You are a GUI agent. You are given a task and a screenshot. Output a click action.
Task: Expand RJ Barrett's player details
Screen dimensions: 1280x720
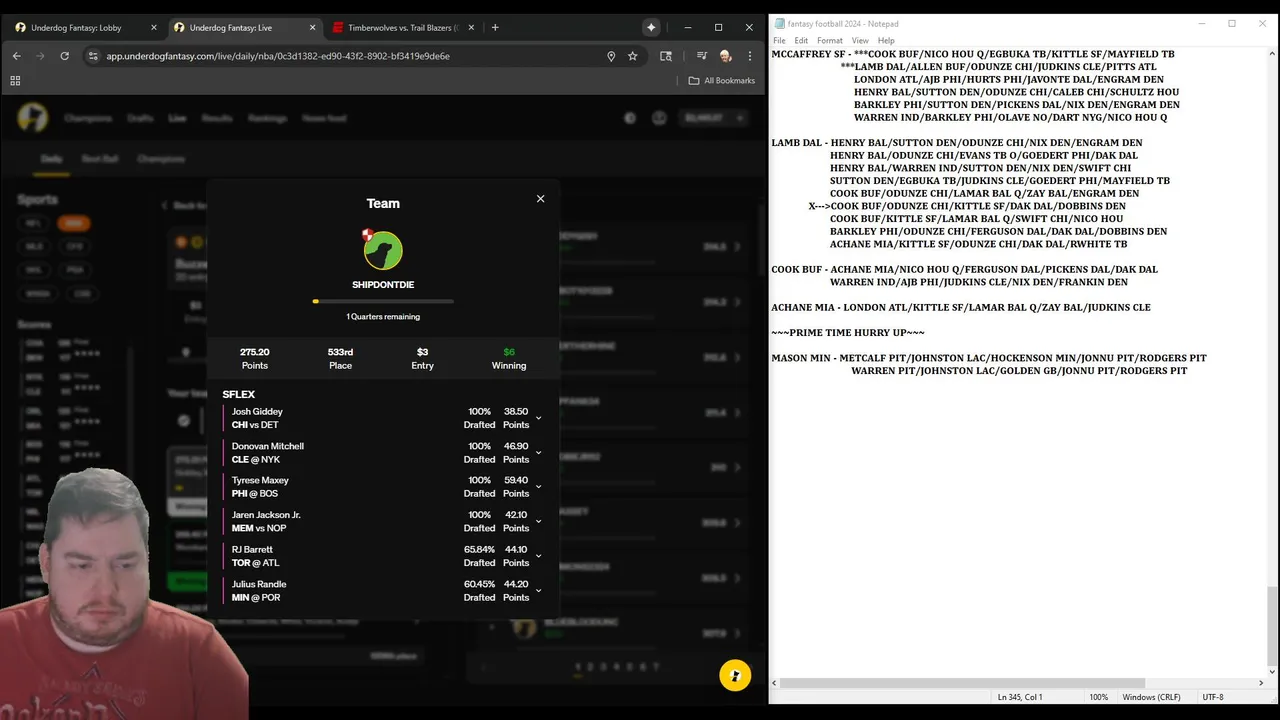point(538,556)
